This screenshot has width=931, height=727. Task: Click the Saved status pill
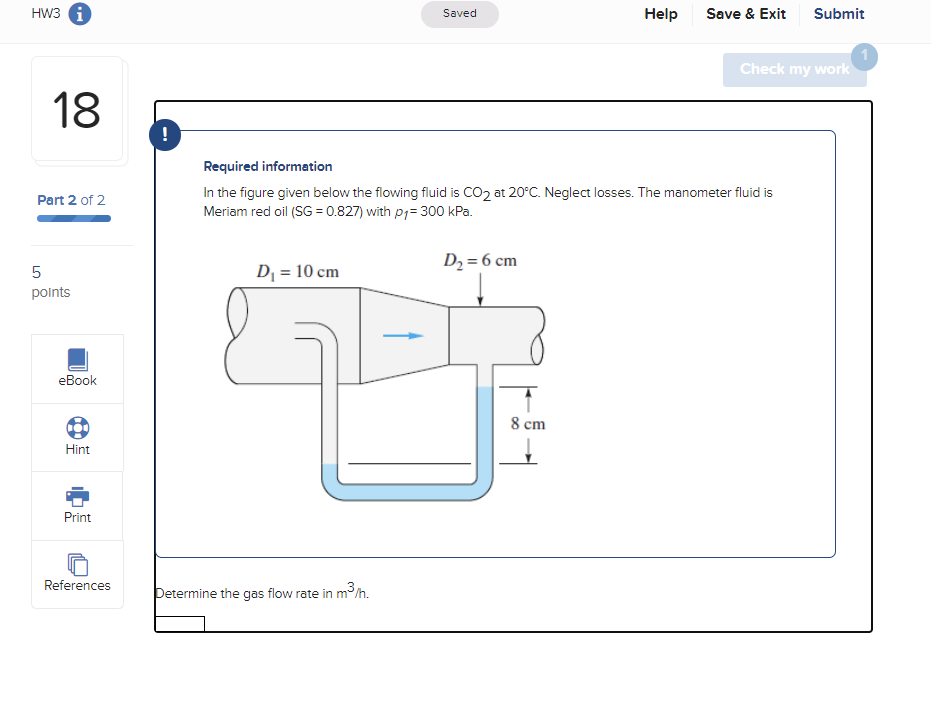click(459, 14)
